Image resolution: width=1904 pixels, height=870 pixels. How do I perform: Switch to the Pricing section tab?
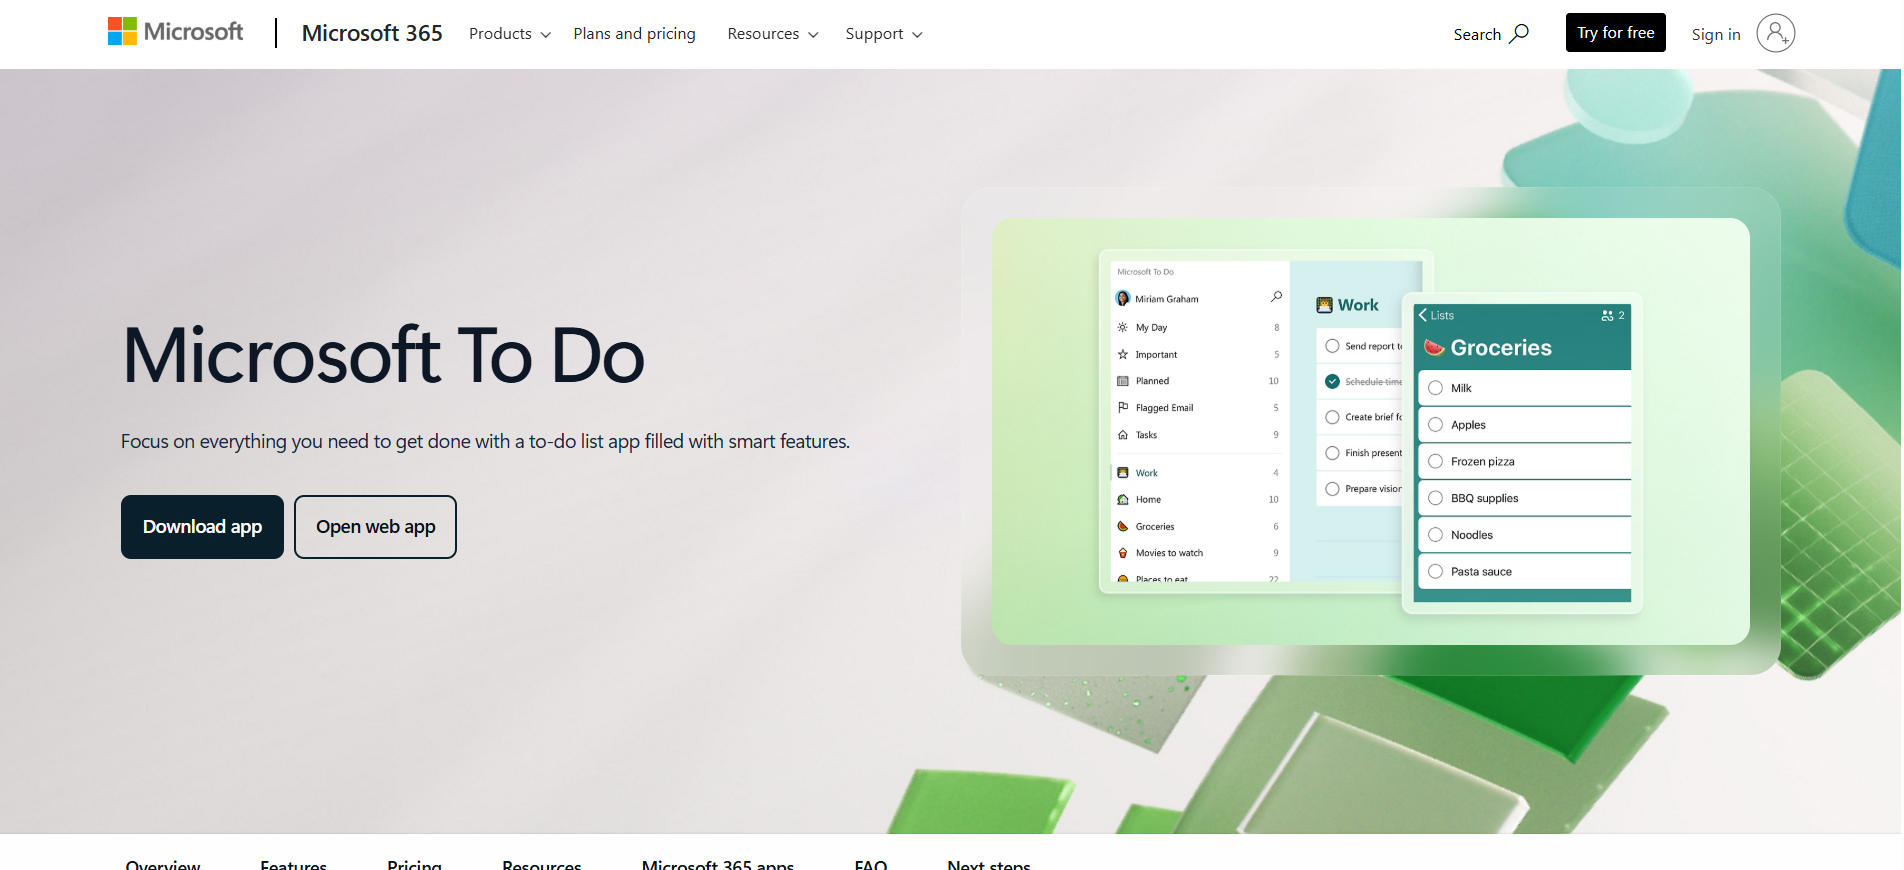pos(414,864)
